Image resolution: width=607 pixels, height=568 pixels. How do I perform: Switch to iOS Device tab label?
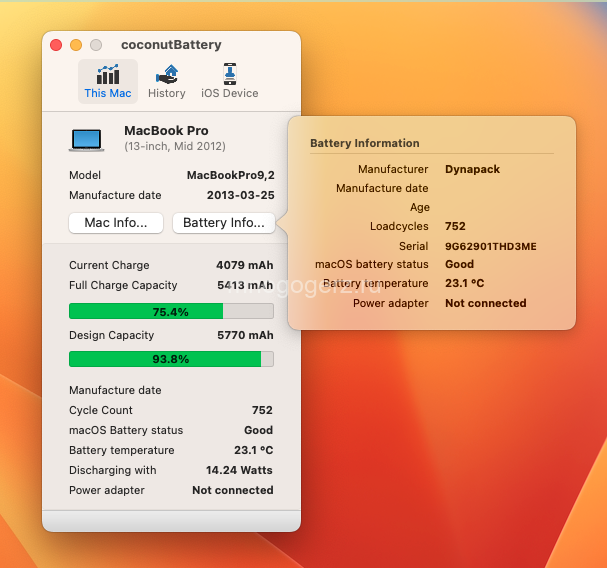pos(230,93)
